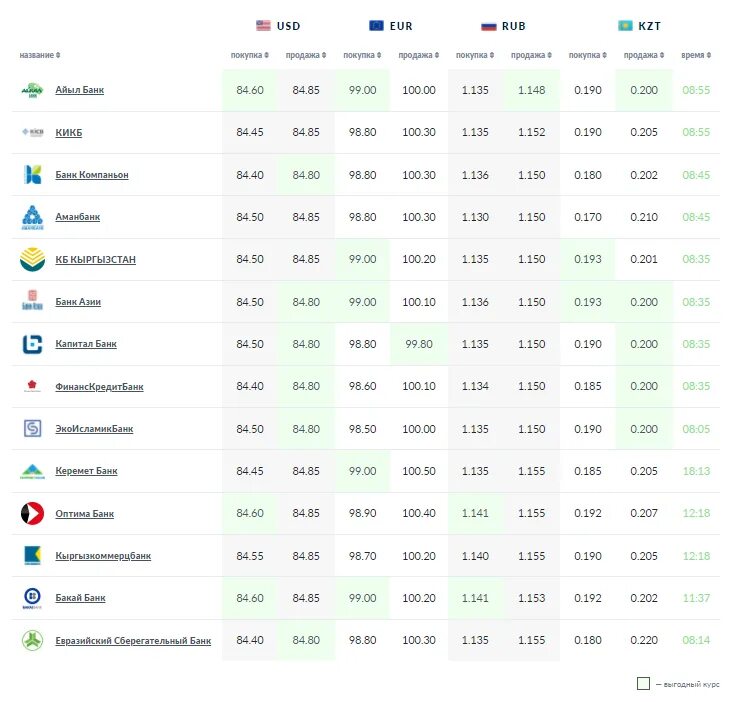Select the KZT currency header label
Screen dimensions: 734x702
point(650,26)
